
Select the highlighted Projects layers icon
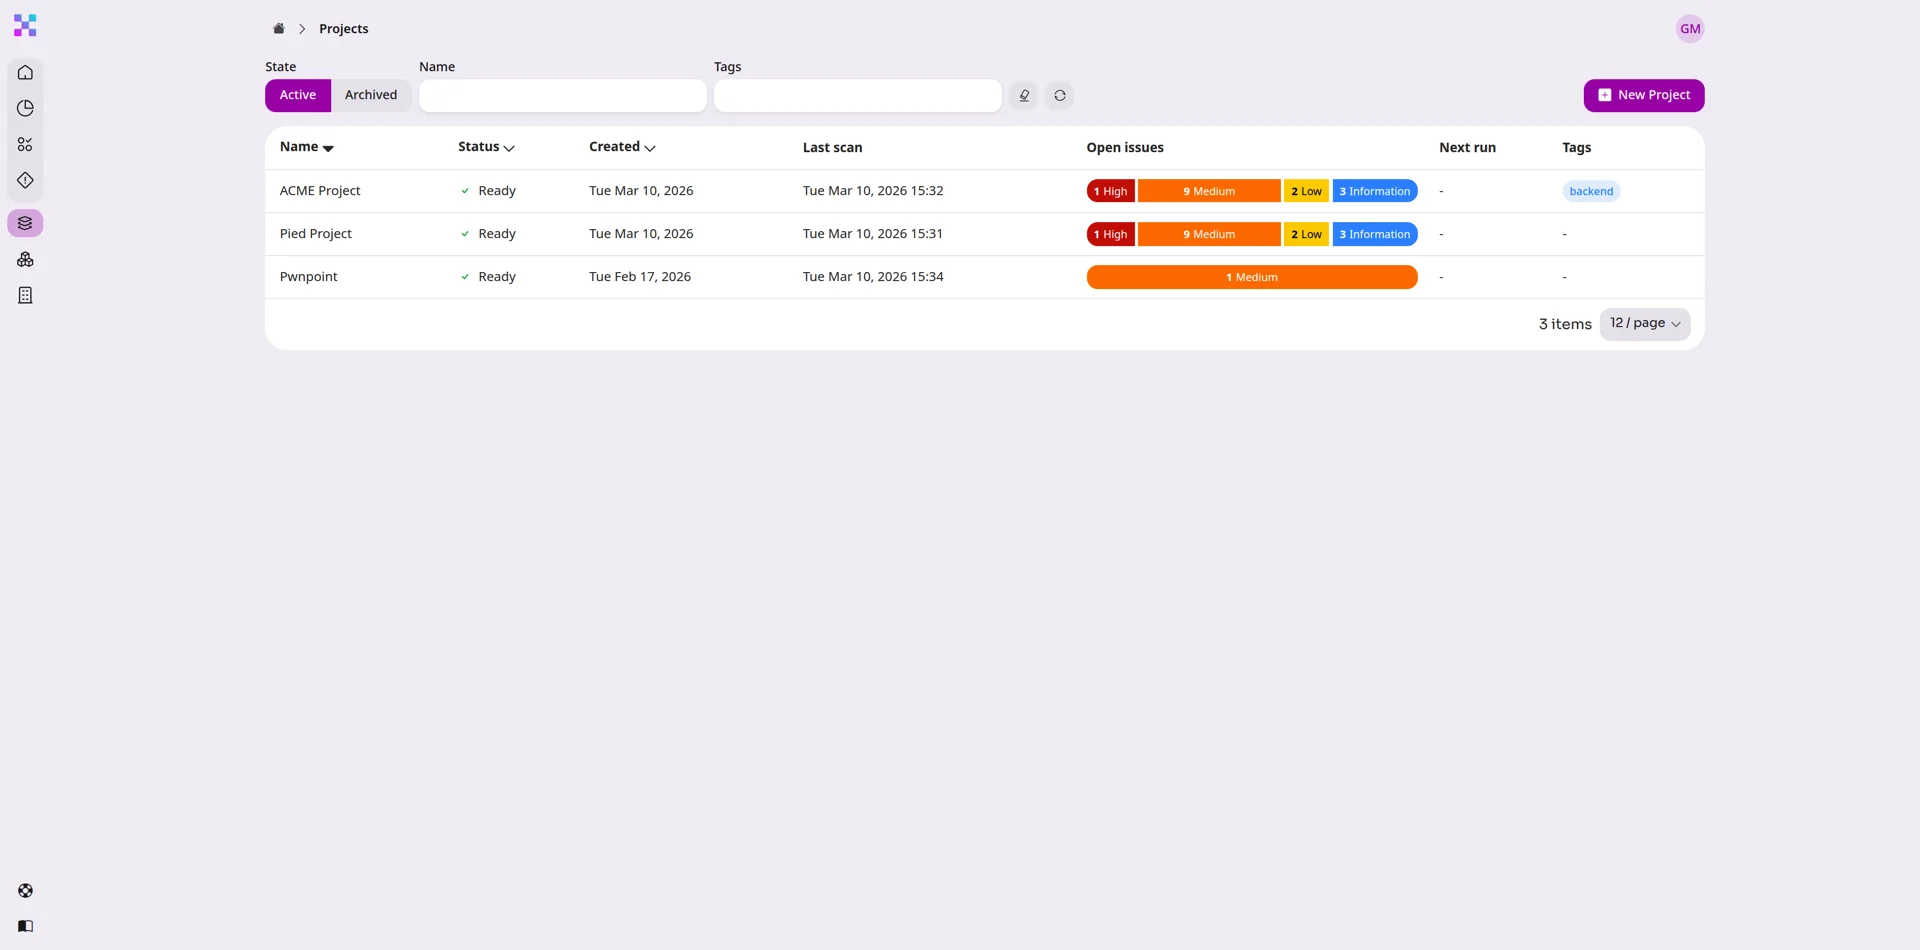[25, 222]
